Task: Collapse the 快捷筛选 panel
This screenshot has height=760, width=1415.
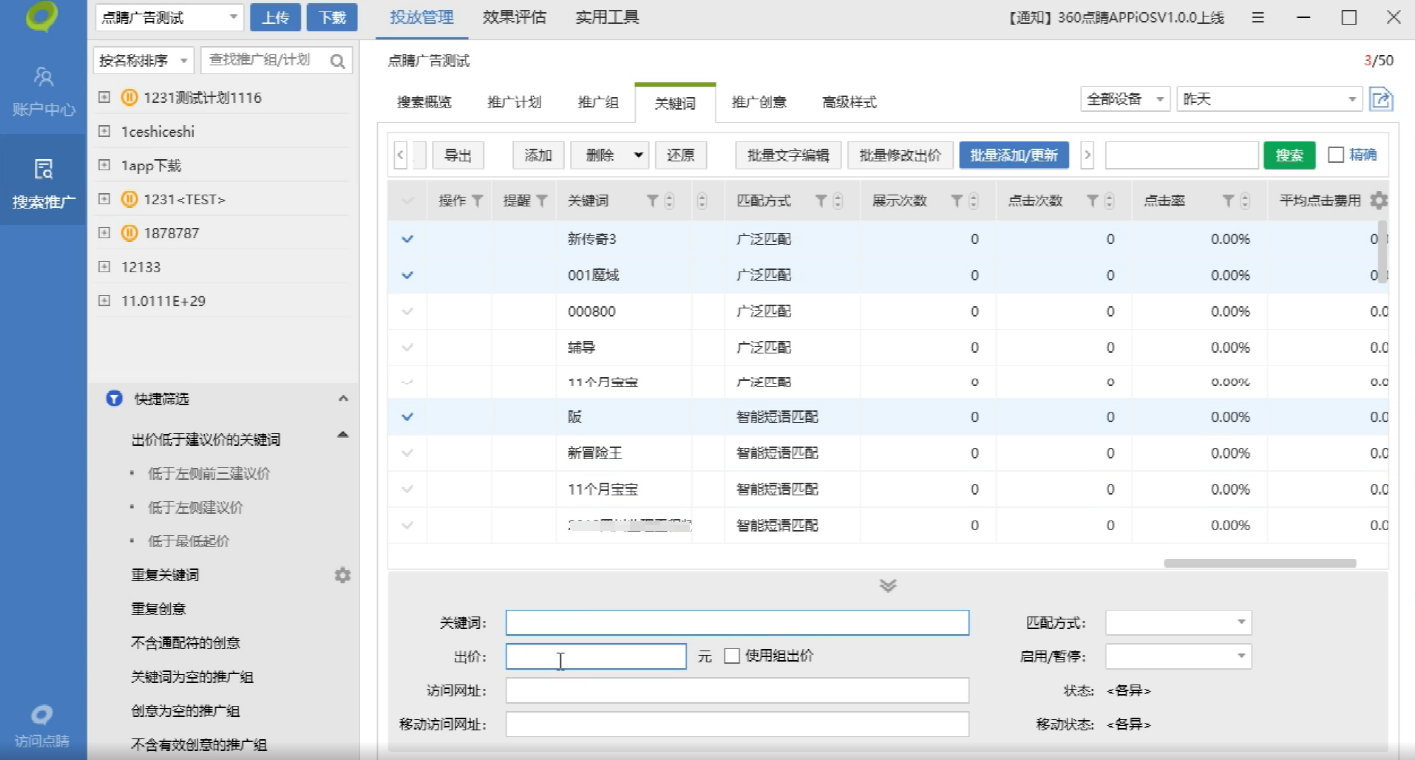Action: (x=343, y=399)
